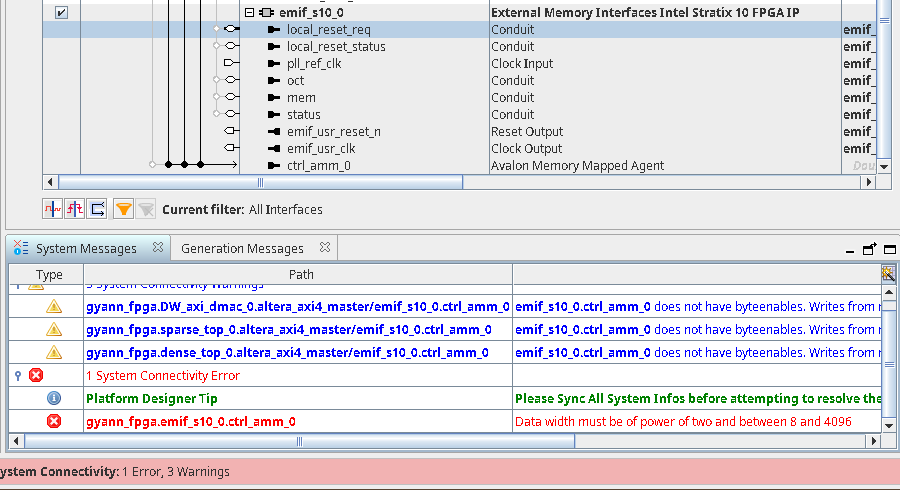Click warning icon for sparse_top_0 row

pyautogui.click(x=54, y=329)
